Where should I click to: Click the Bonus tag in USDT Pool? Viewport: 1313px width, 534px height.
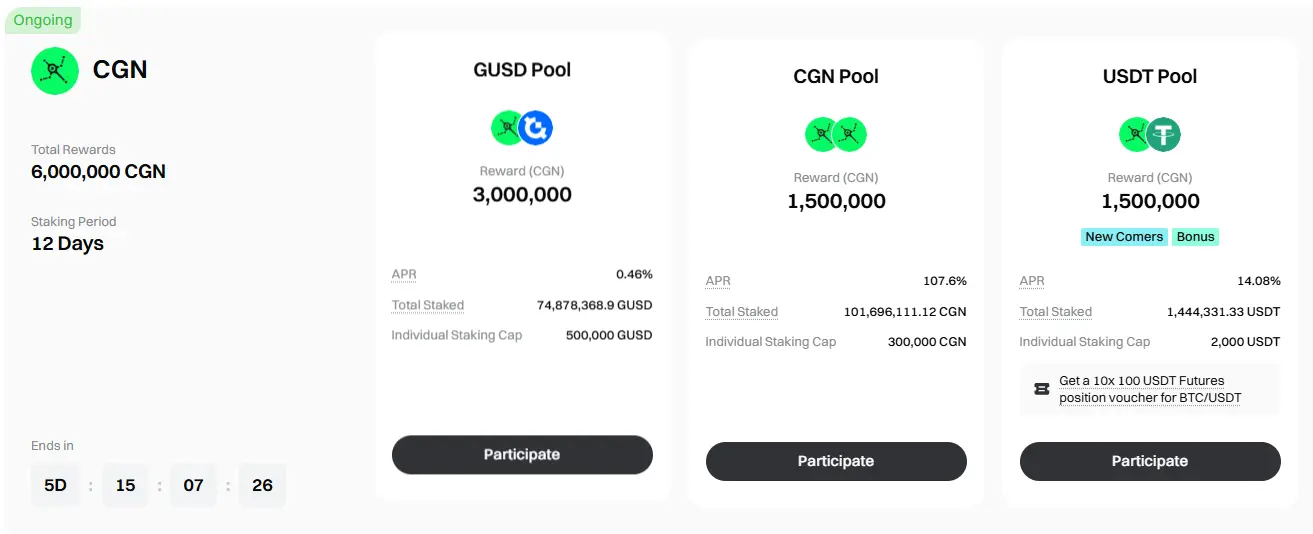click(x=1195, y=237)
